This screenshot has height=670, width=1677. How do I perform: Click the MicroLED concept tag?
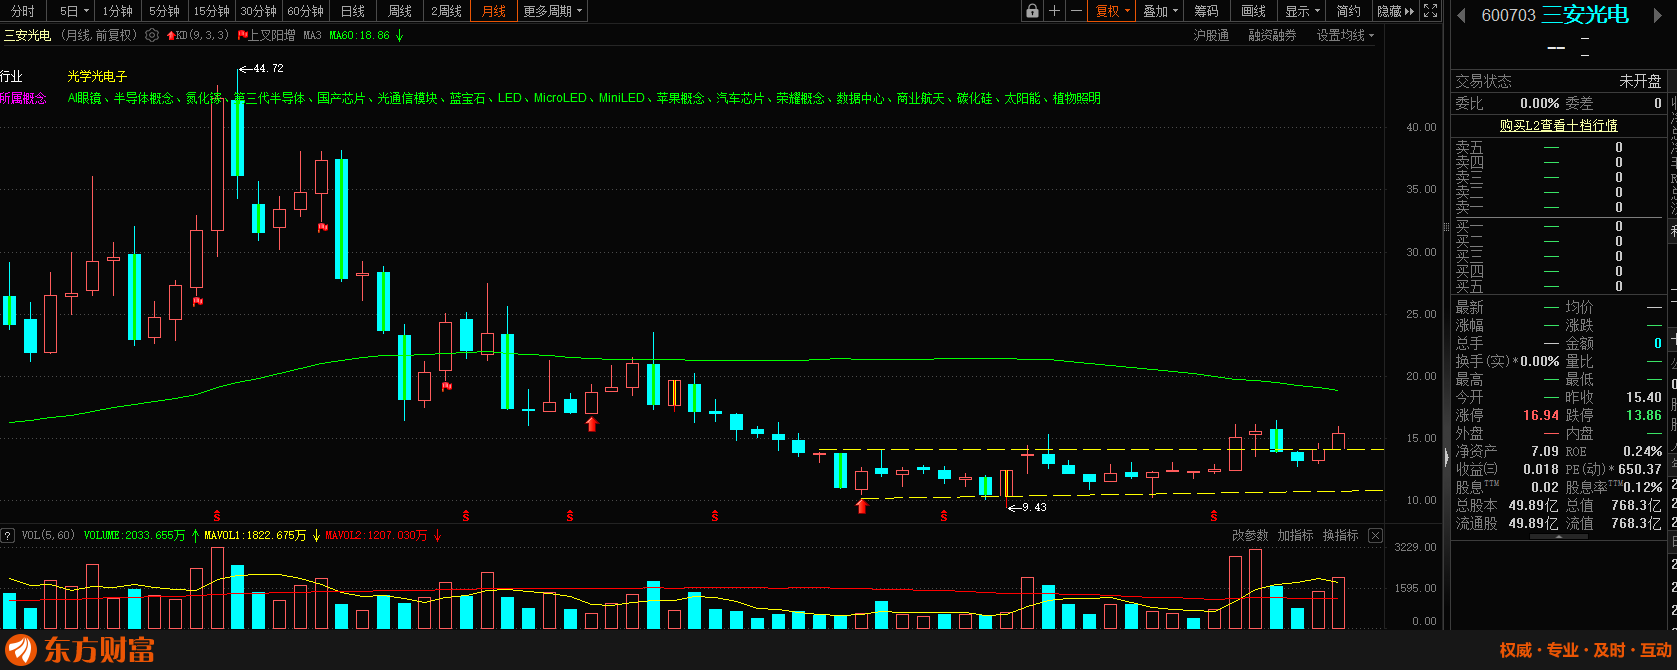(560, 98)
